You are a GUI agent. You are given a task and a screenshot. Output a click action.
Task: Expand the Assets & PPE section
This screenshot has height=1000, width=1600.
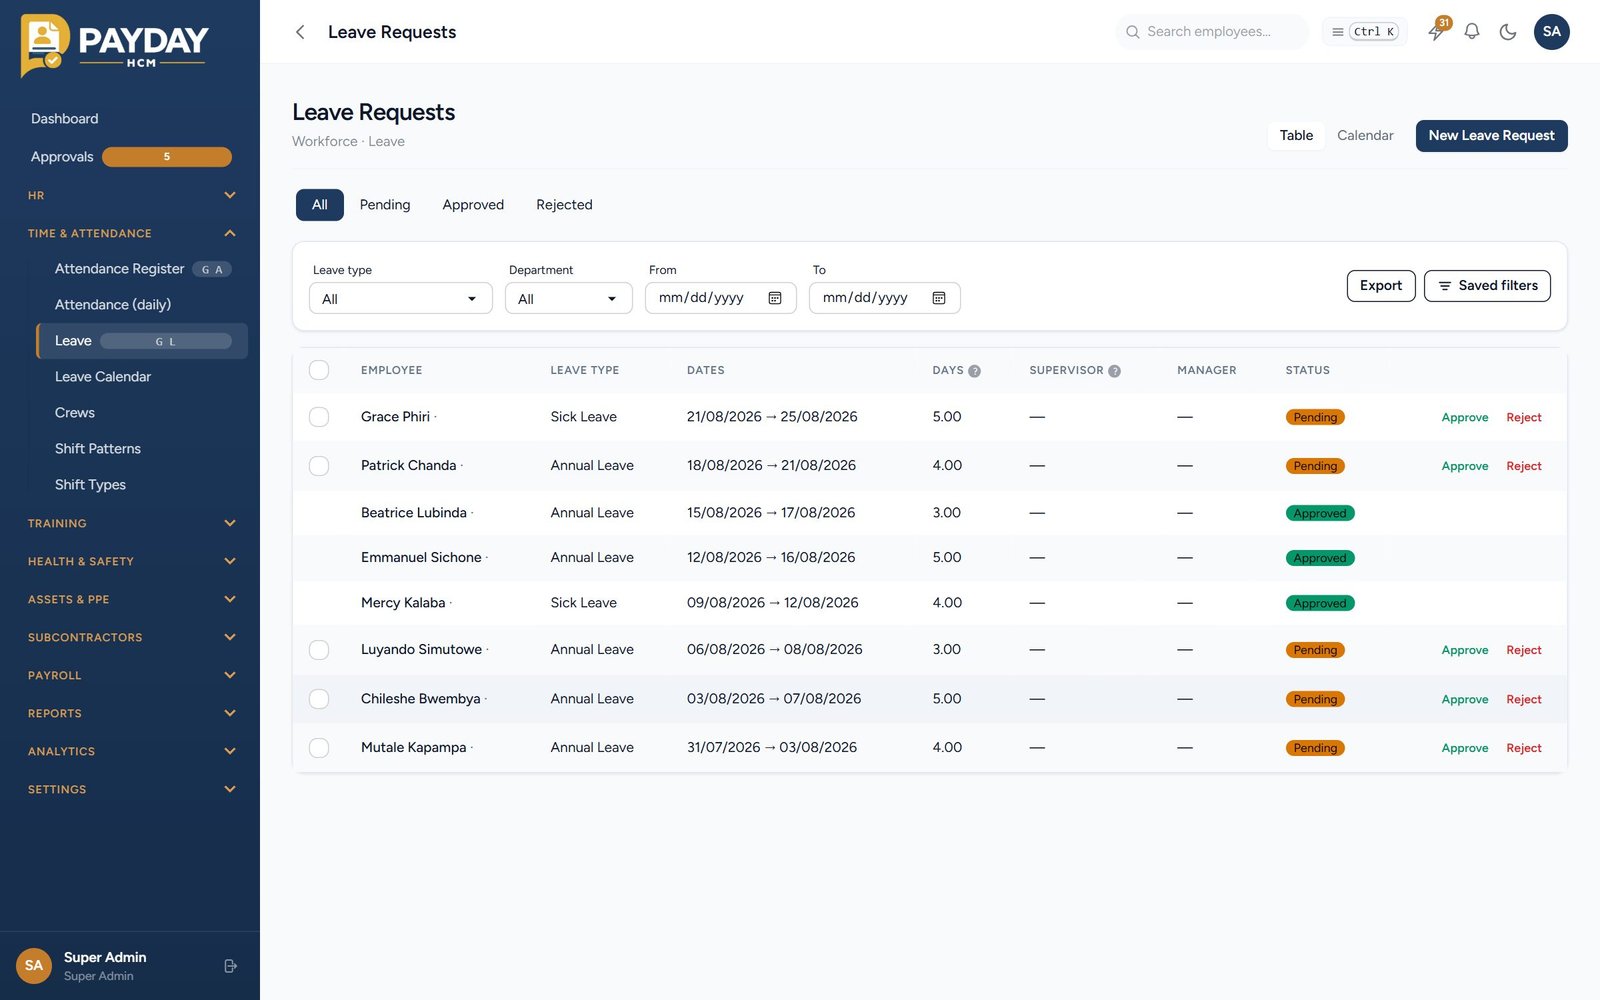[130, 599]
